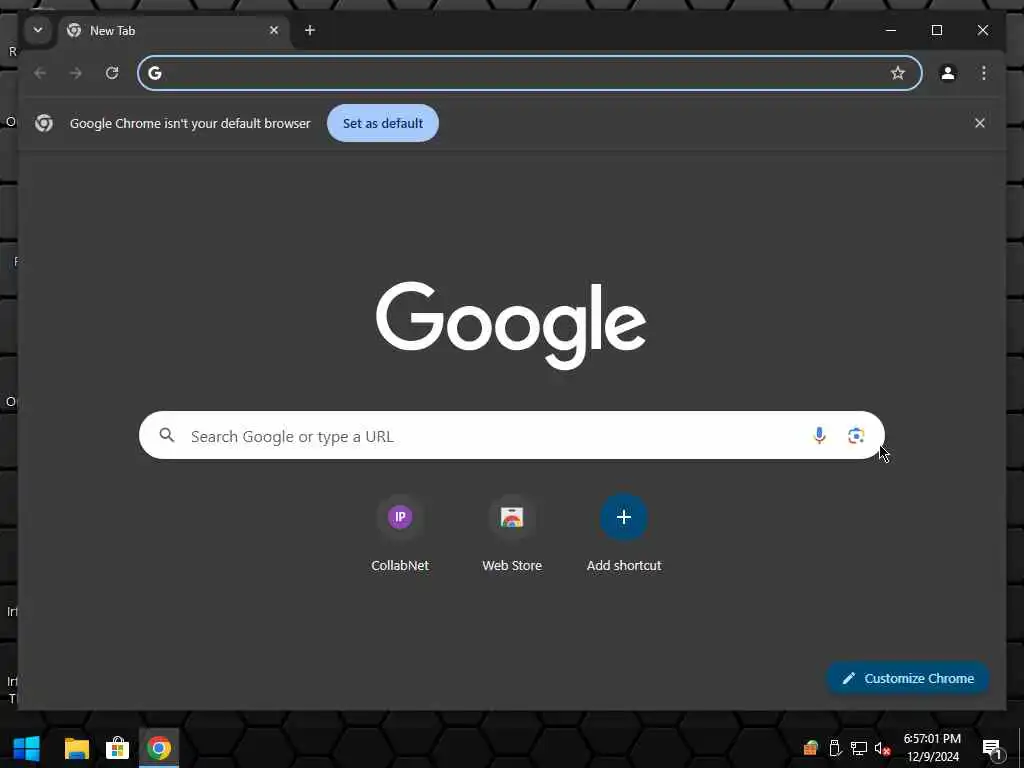Click the firewall security tray icon
This screenshot has height=768, width=1024.
[x=810, y=748]
